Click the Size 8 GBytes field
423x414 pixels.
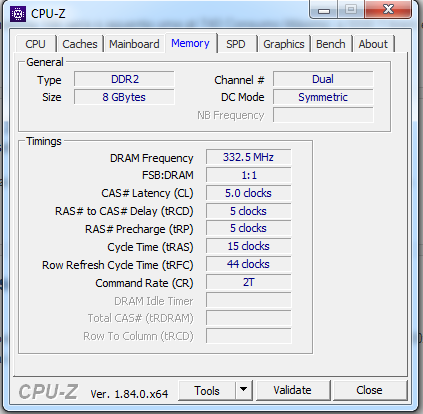coord(124,97)
